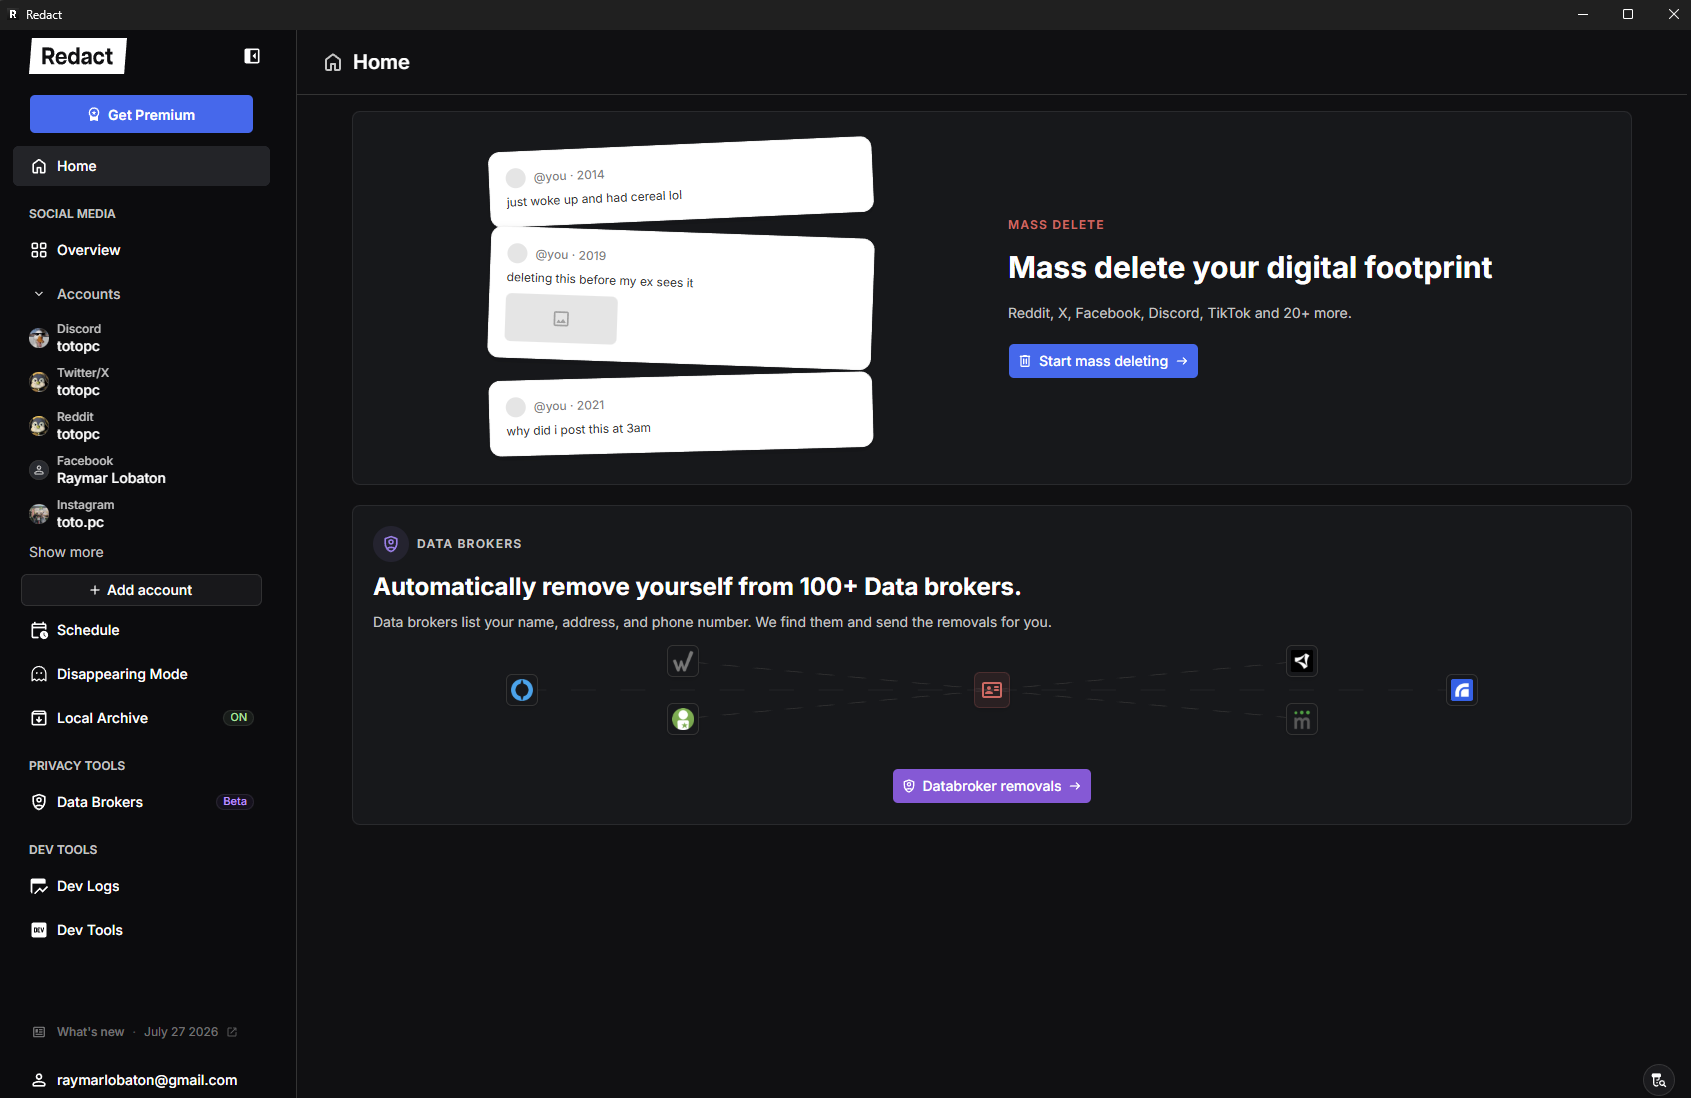1691x1098 pixels.
Task: Select the Twitter/X totopc account
Action: click(x=141, y=382)
